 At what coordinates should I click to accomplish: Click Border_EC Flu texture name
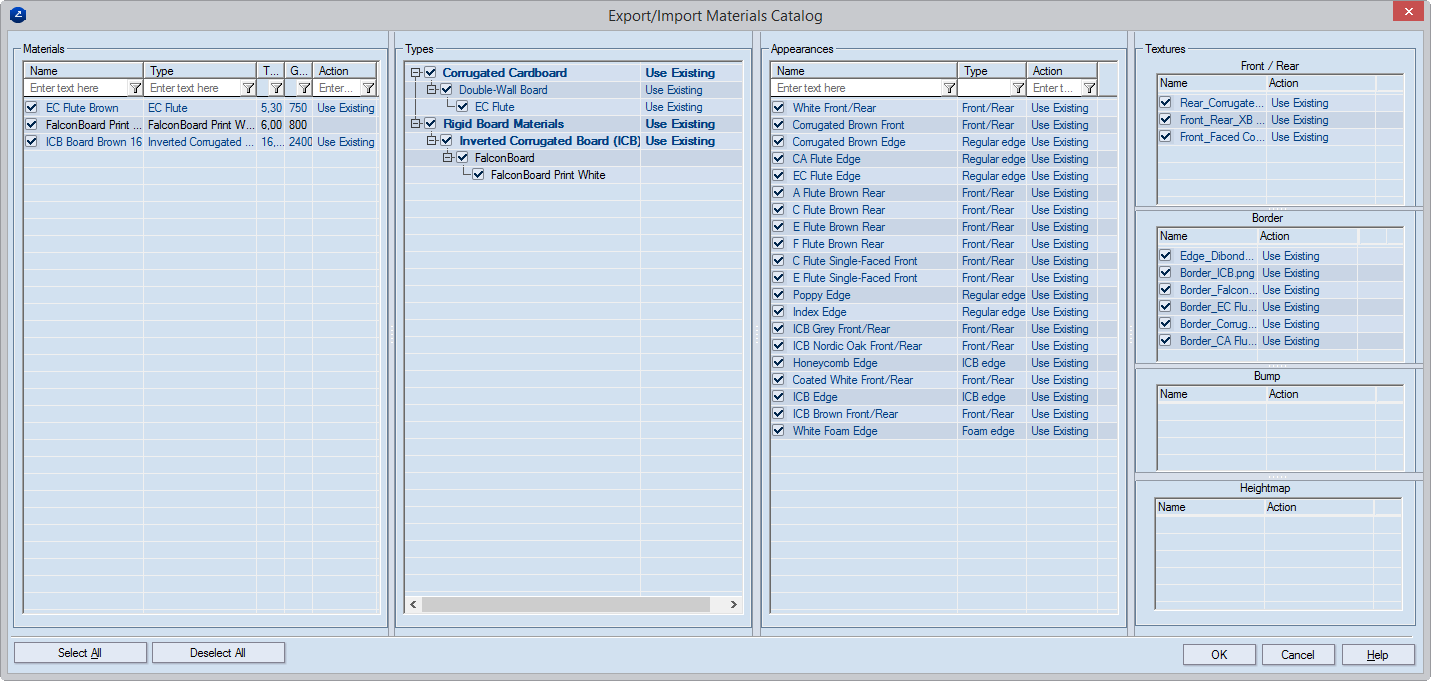click(1217, 307)
